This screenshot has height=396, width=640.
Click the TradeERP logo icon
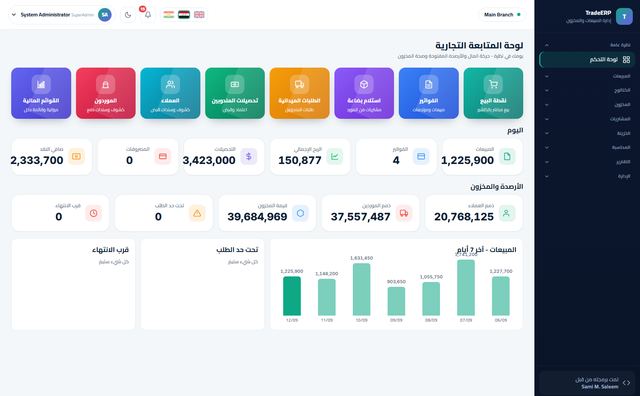(x=624, y=16)
